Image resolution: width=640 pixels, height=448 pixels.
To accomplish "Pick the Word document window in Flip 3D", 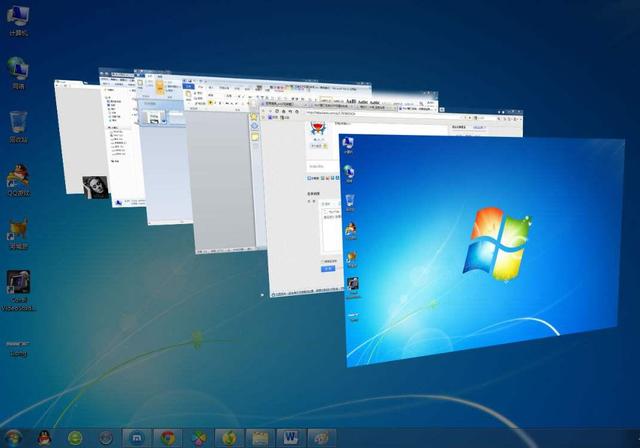I will 222,180.
